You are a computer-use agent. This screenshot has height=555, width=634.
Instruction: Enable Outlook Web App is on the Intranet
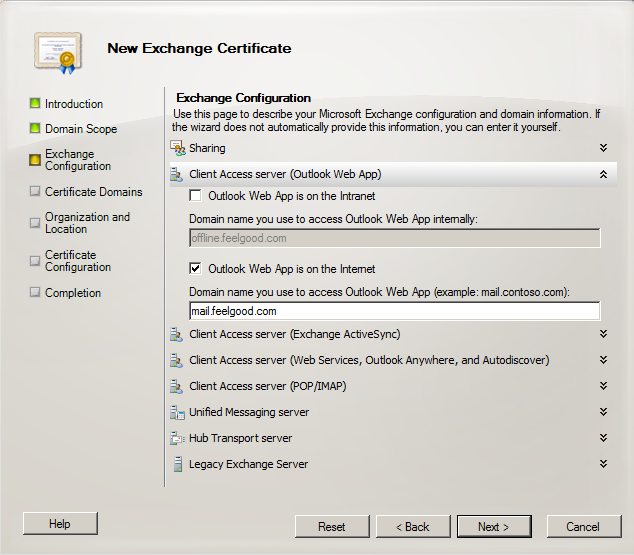coord(196,196)
